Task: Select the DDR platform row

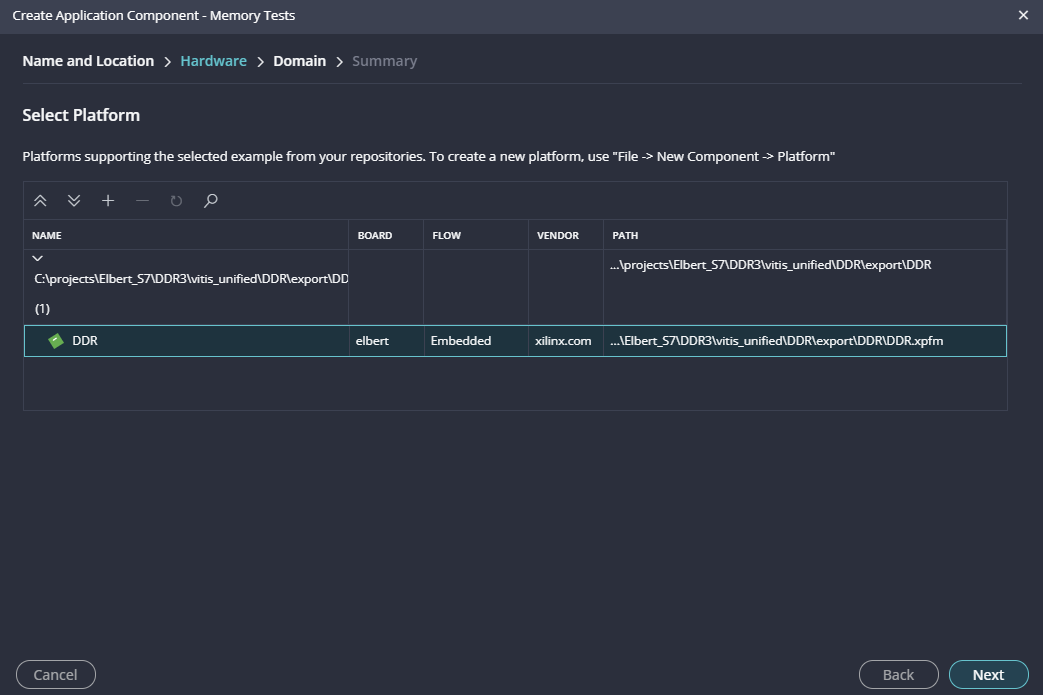Action: coord(200,341)
